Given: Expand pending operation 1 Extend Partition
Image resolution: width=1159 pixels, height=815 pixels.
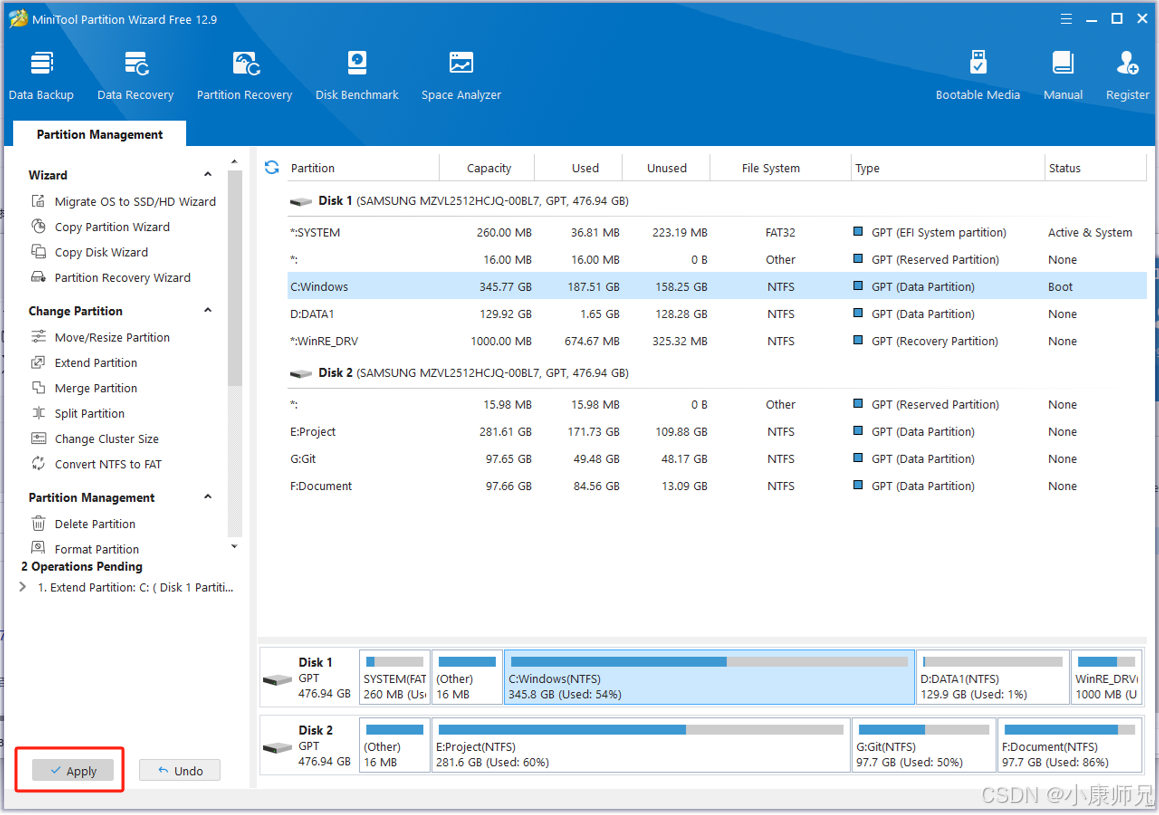Looking at the screenshot, I should 23,587.
